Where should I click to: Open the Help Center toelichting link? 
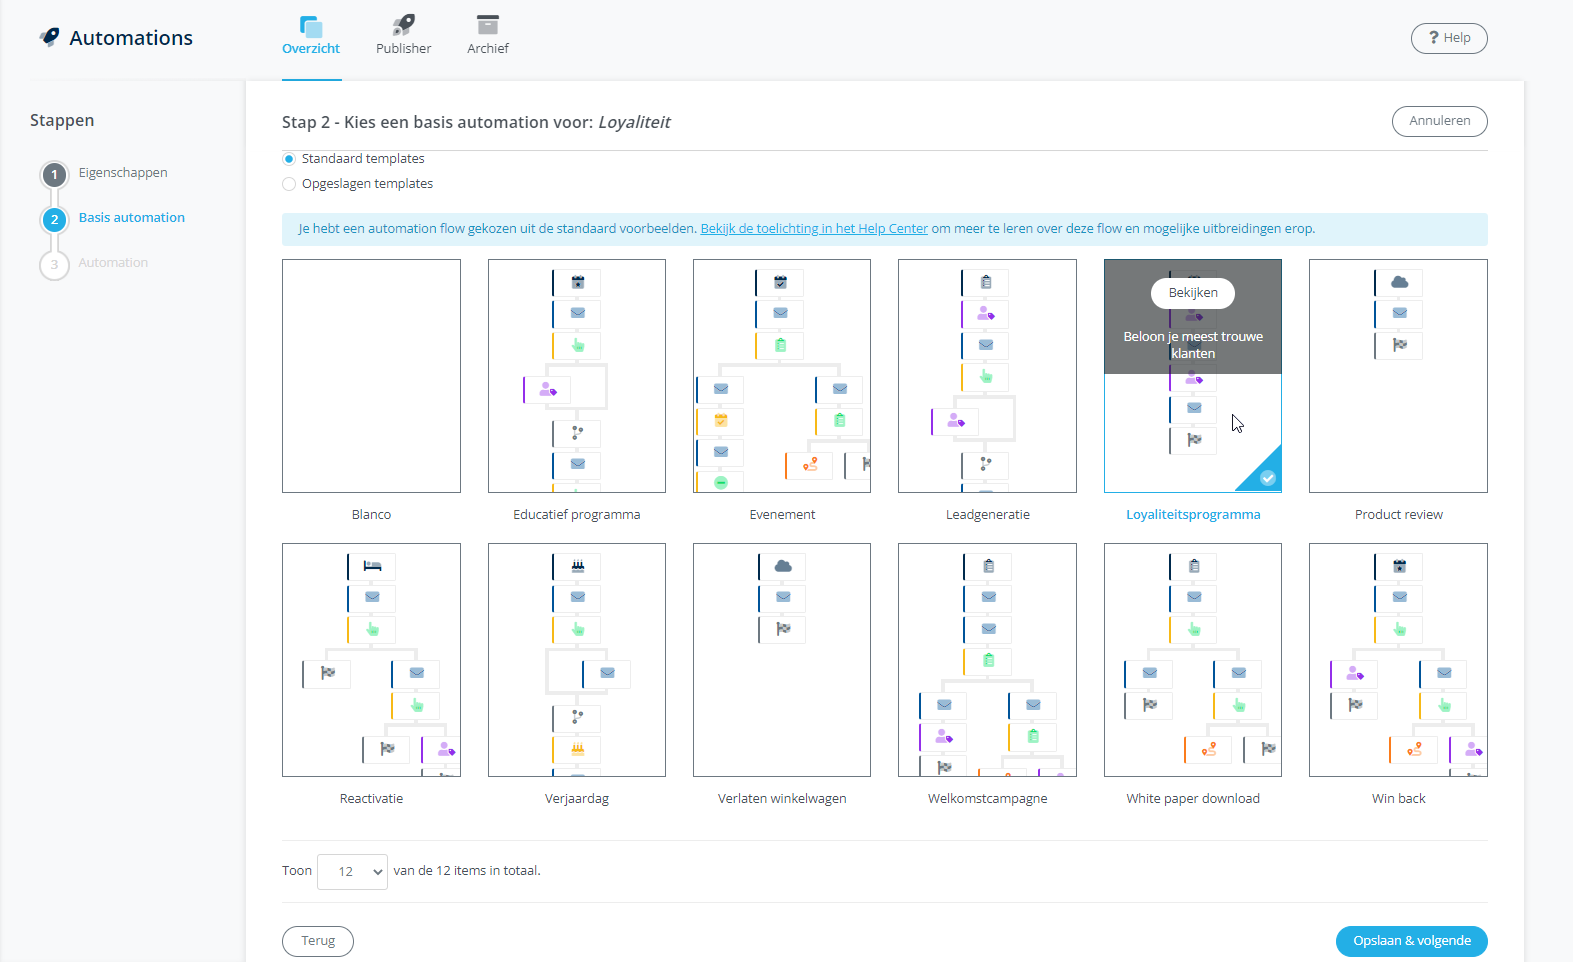[x=814, y=229]
